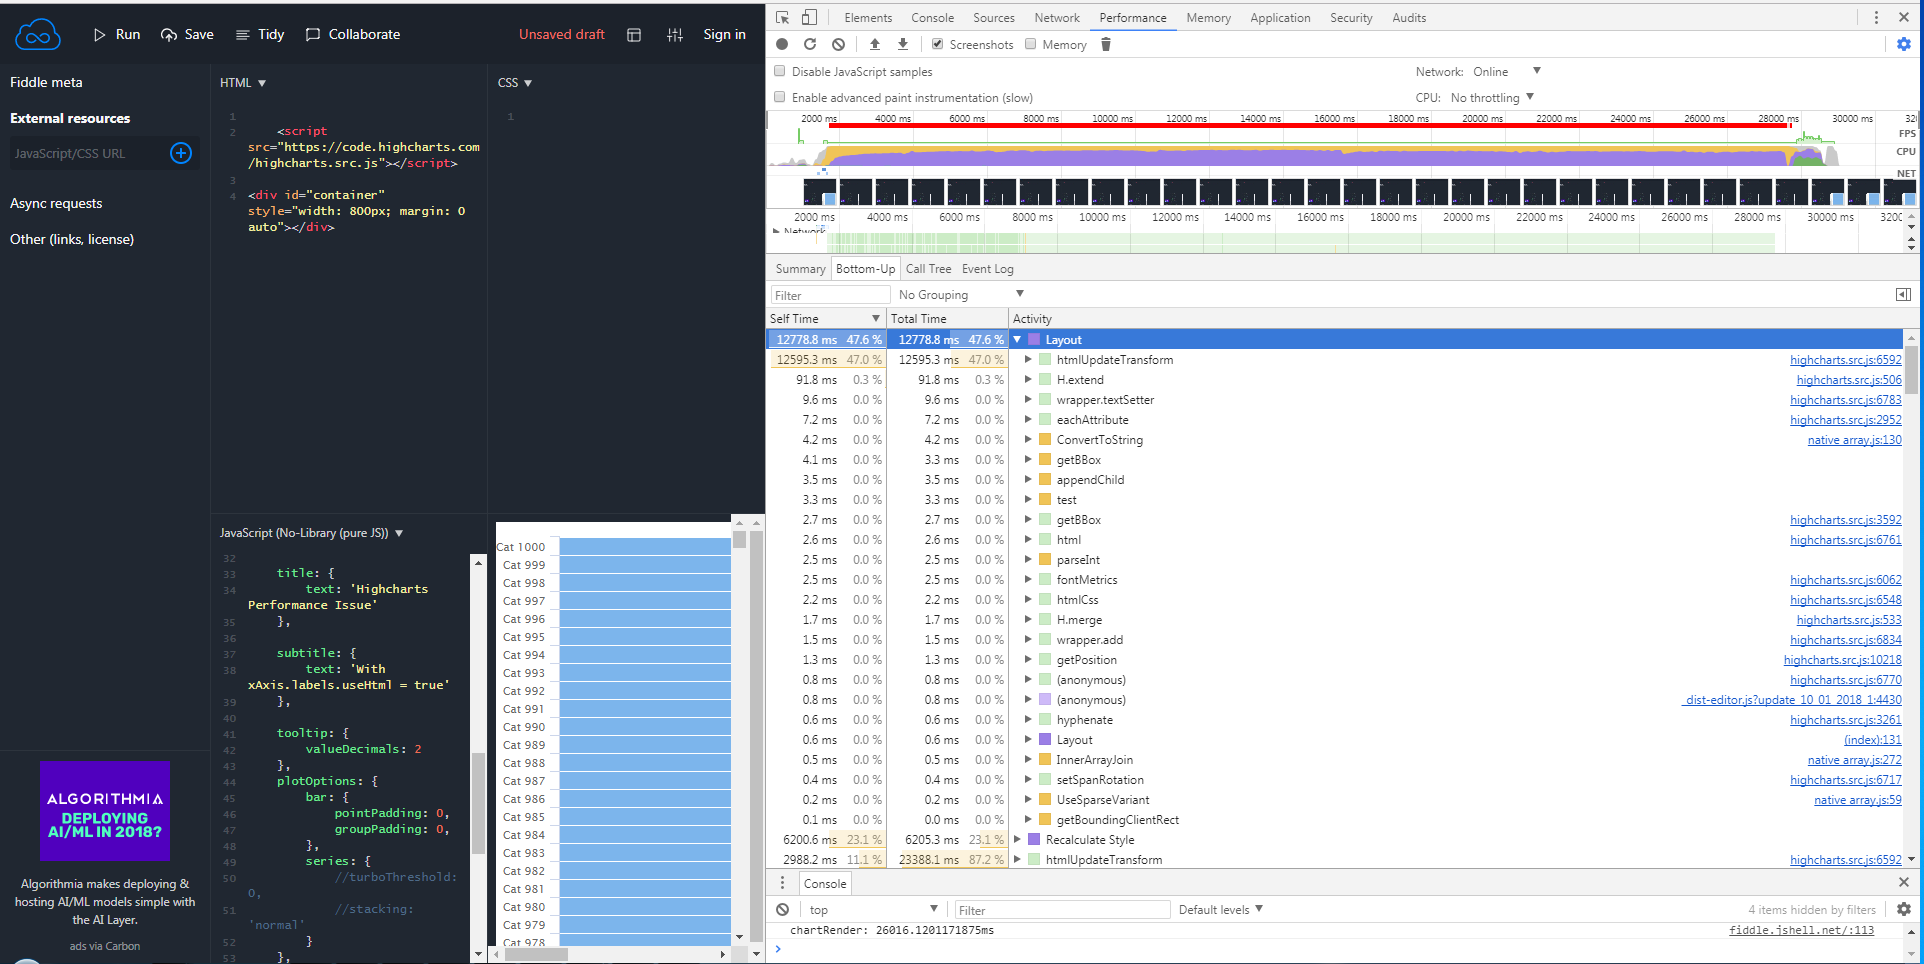Close the console drawer

tap(1904, 882)
